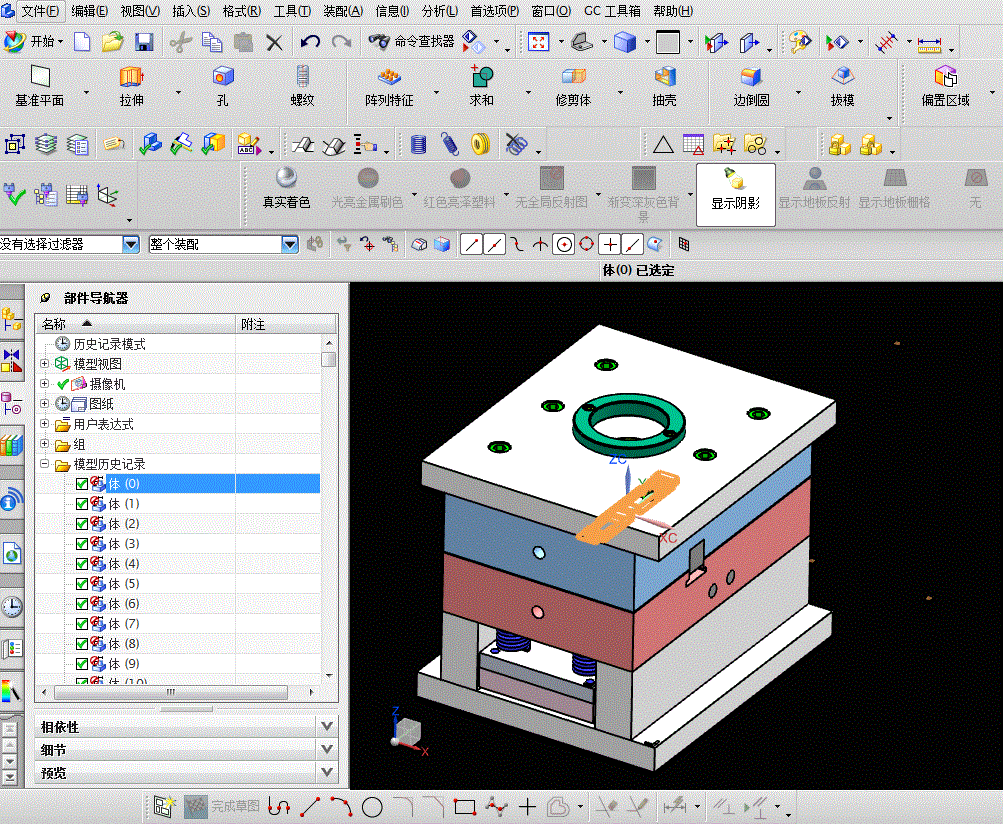Toggle the checkbox next to 体 (3)
Image resolution: width=1003 pixels, height=824 pixels.
(82, 544)
